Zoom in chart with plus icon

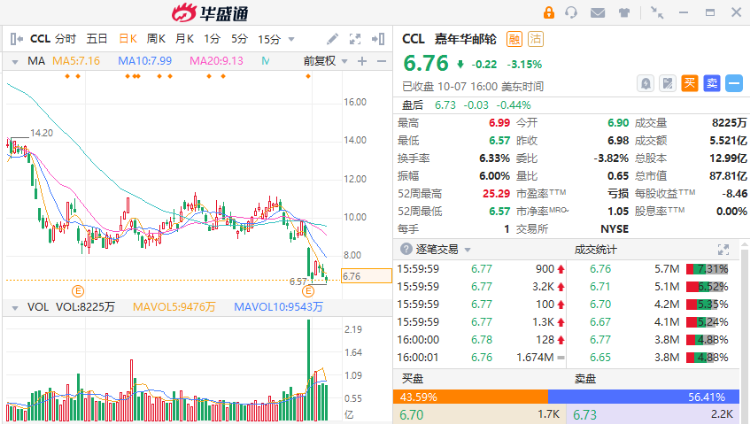pos(362,61)
